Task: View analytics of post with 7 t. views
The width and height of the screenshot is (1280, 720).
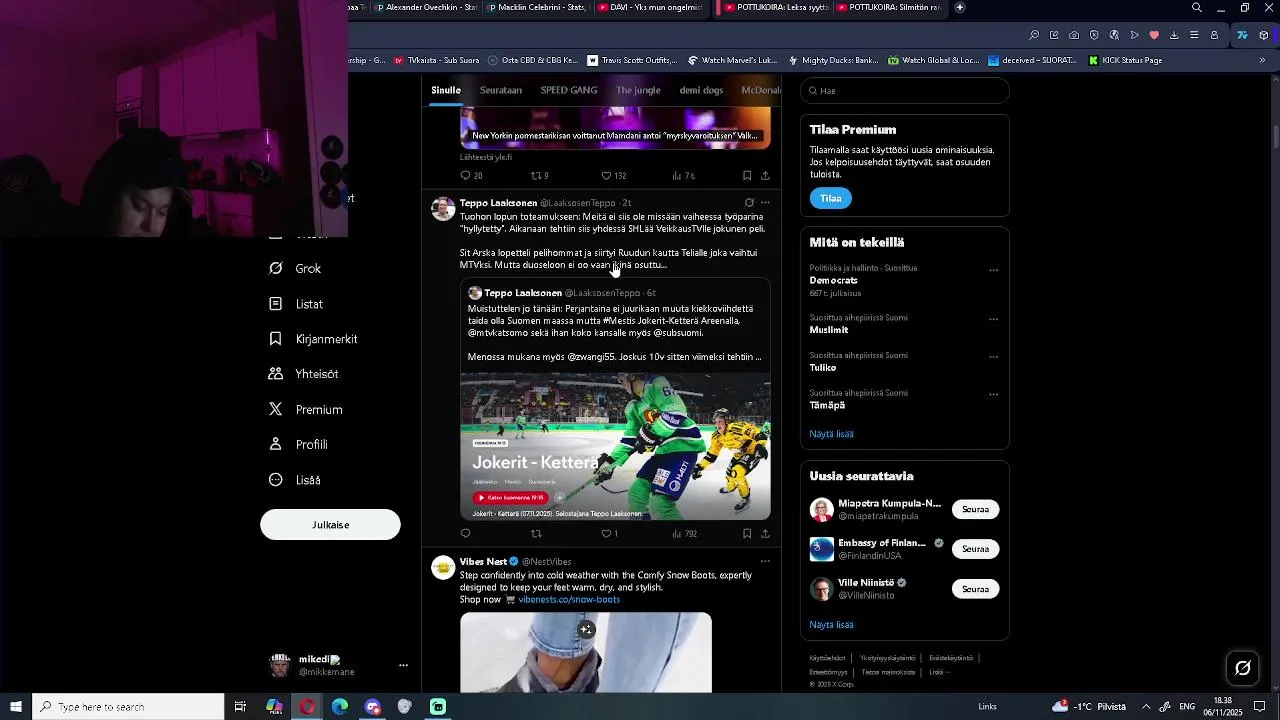Action: point(684,175)
